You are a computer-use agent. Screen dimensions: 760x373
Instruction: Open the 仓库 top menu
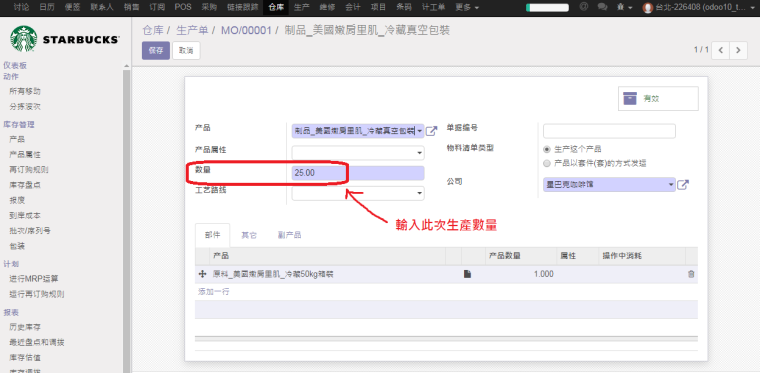276,7
